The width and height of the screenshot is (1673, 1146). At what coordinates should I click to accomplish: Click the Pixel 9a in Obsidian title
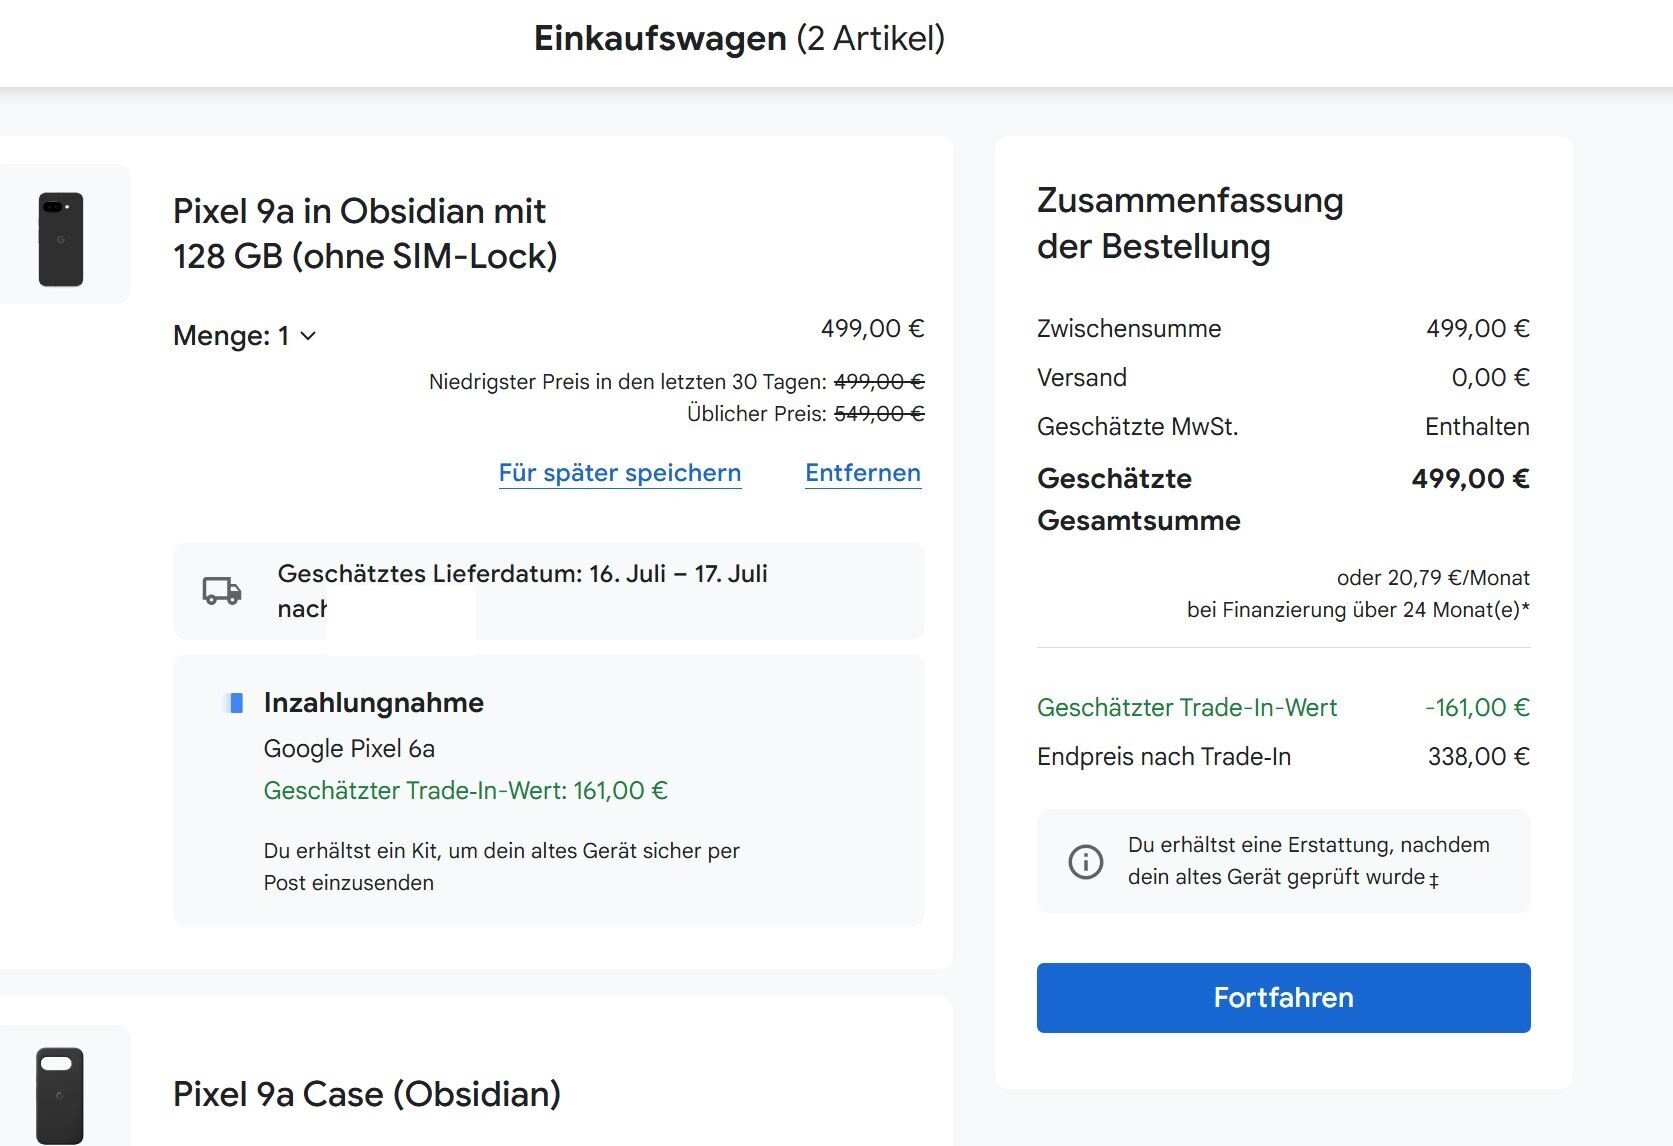tap(365, 233)
